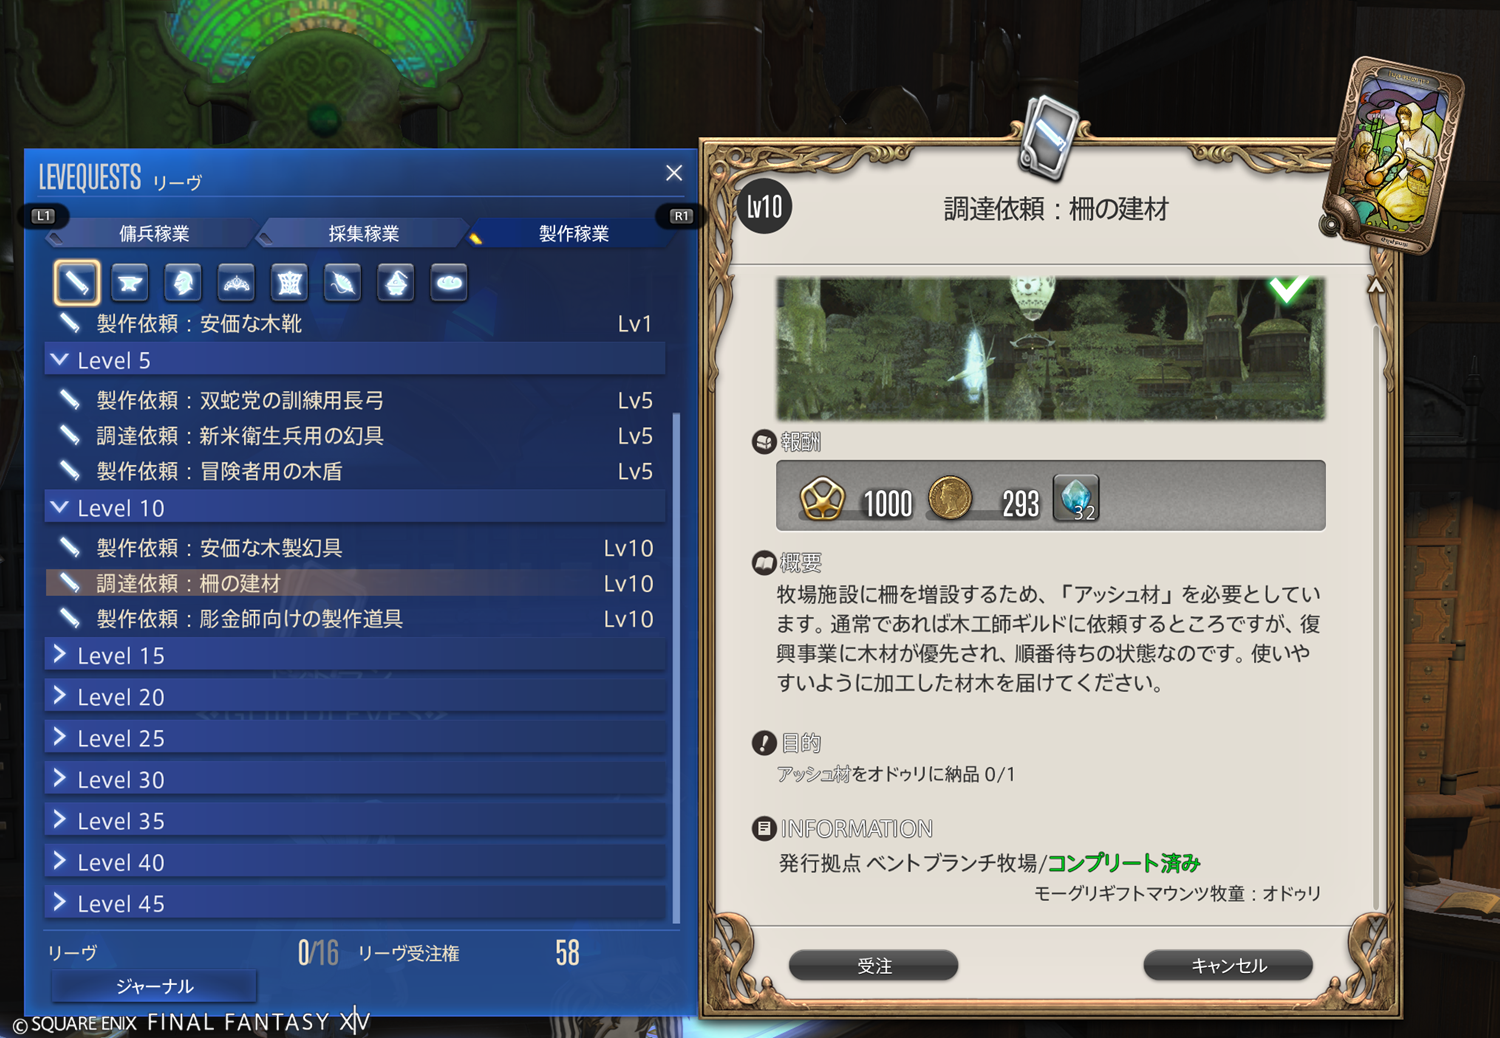
Task: Click the 受注 accept button
Action: coord(874,965)
